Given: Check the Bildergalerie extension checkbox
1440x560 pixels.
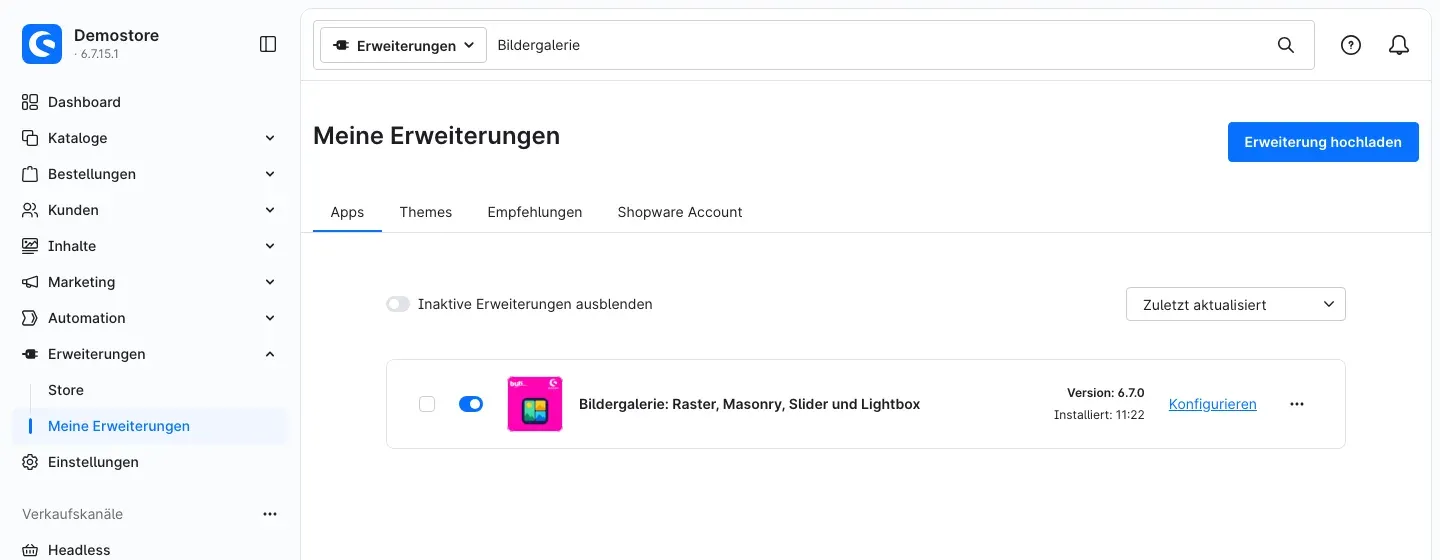Looking at the screenshot, I should coord(427,404).
